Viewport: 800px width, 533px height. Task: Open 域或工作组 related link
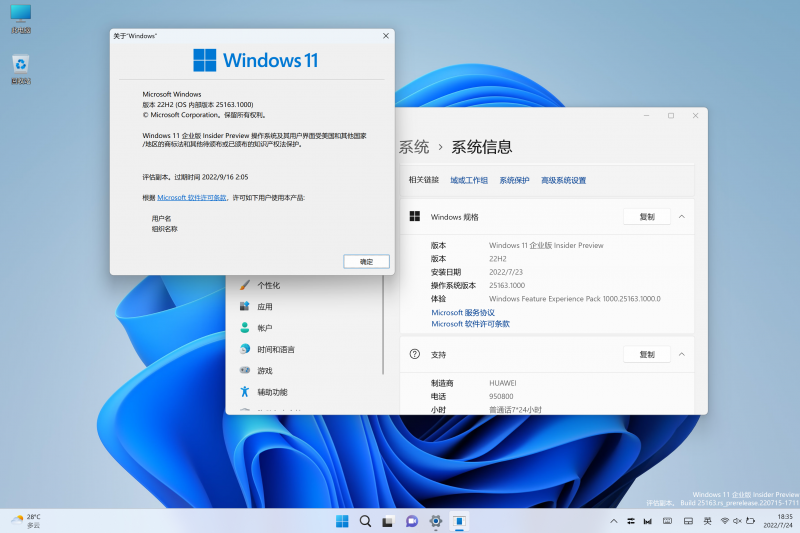pyautogui.click(x=469, y=180)
